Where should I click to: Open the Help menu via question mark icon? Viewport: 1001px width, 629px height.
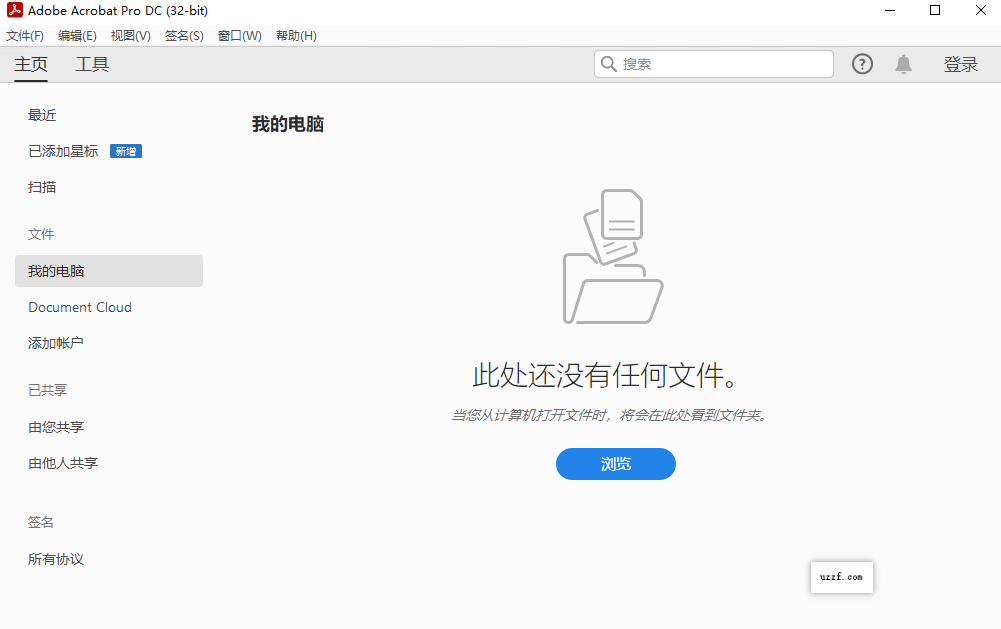(862, 63)
